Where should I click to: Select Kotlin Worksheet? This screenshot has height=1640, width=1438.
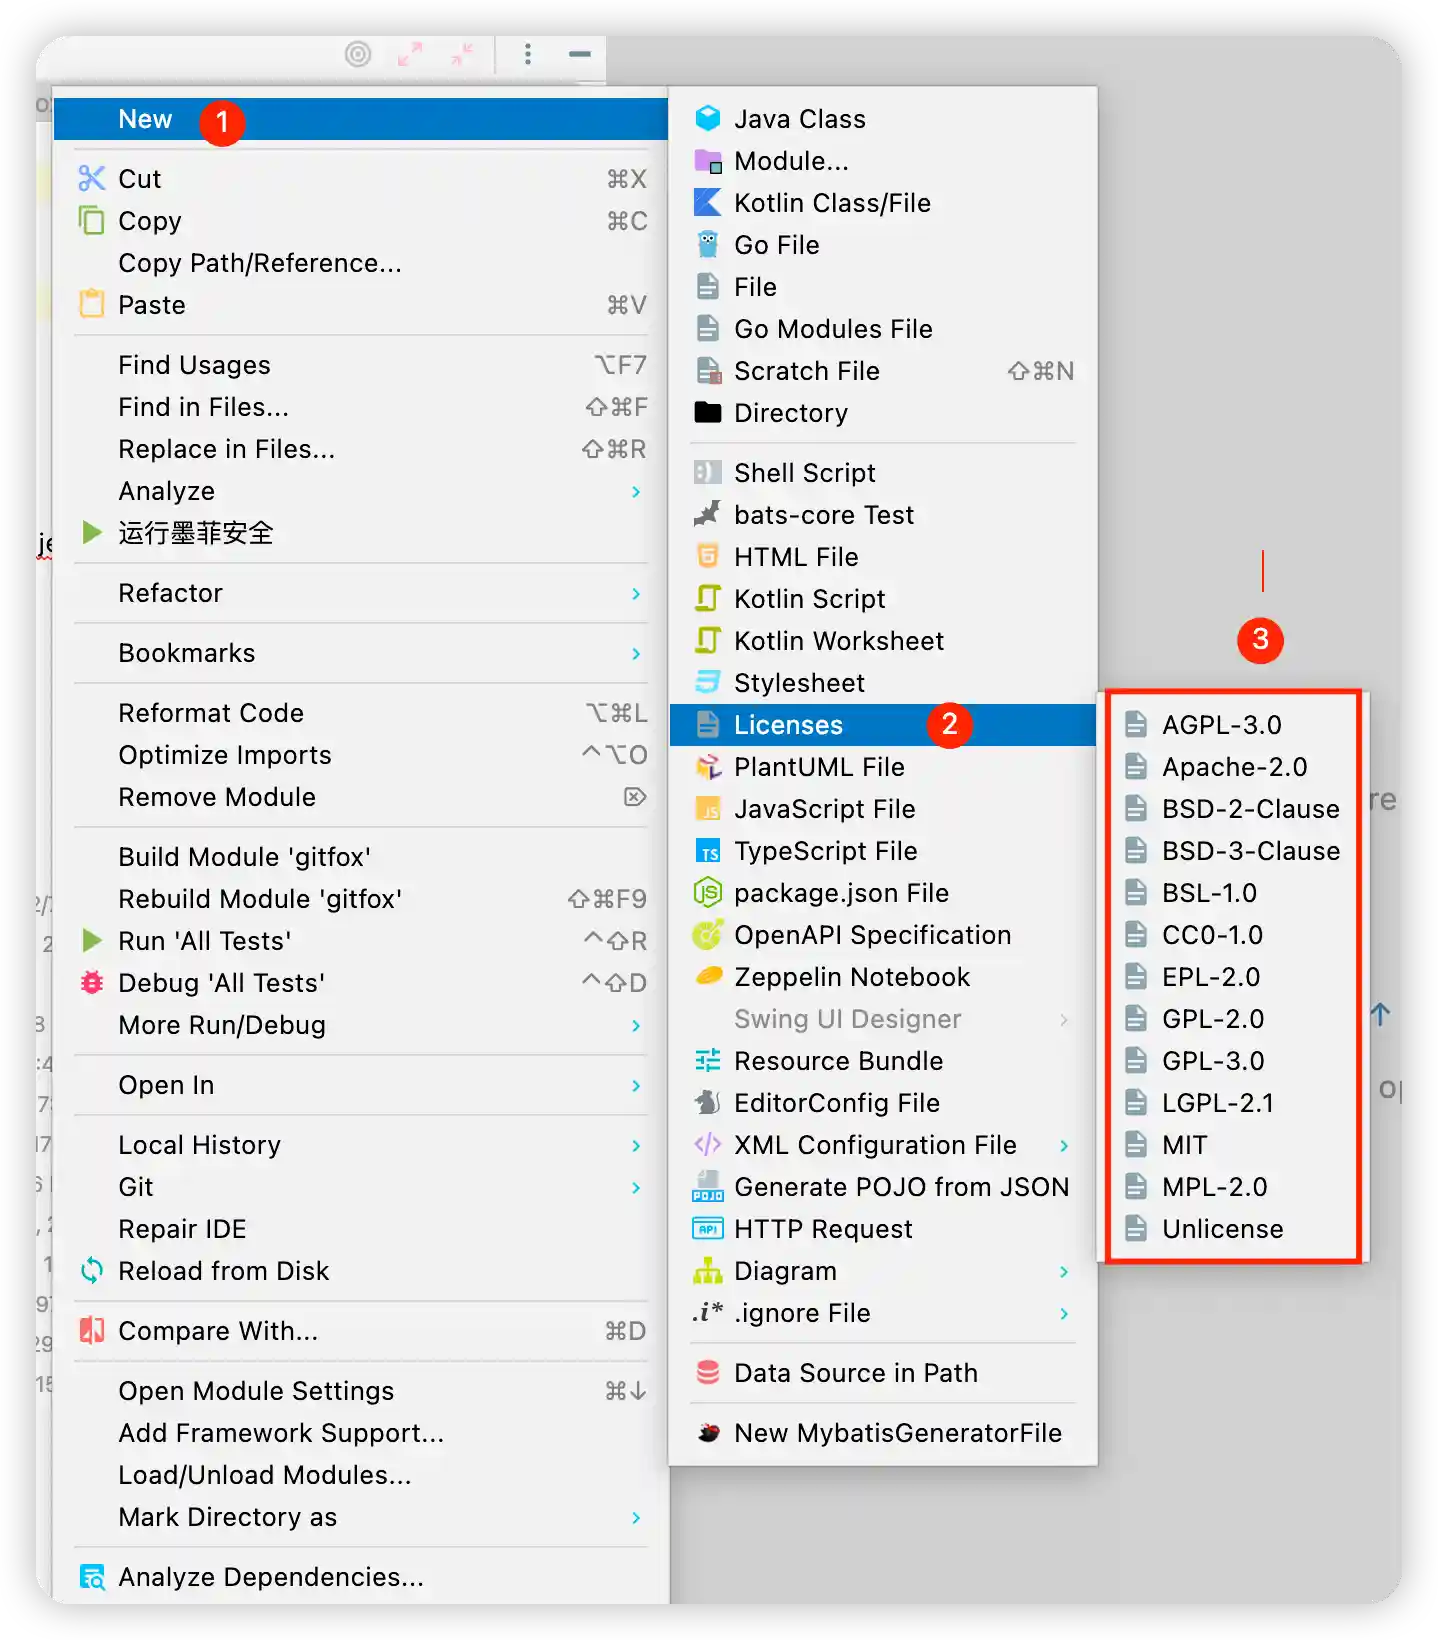click(883, 641)
